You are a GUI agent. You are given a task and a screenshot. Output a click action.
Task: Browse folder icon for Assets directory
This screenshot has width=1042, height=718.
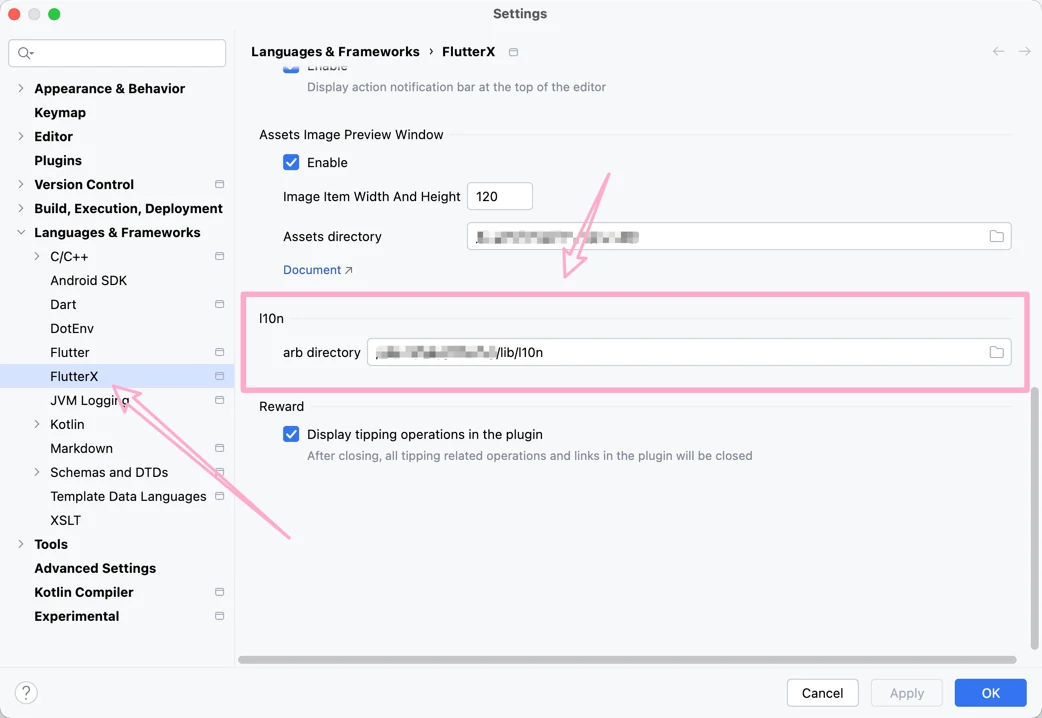pyautogui.click(x=996, y=236)
